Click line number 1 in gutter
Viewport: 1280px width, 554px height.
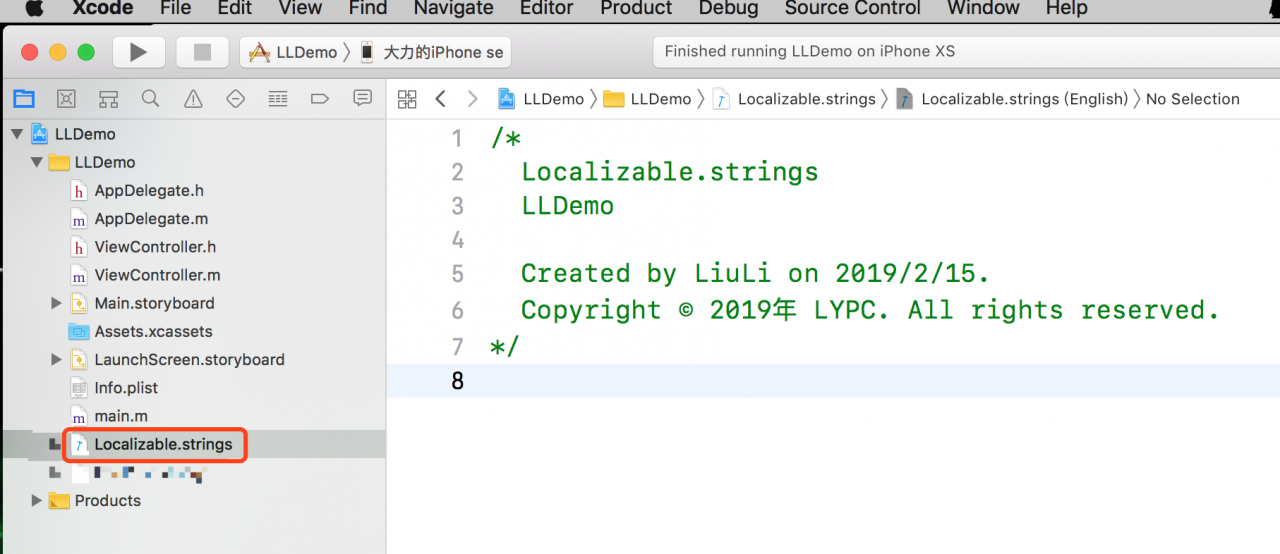(x=457, y=138)
